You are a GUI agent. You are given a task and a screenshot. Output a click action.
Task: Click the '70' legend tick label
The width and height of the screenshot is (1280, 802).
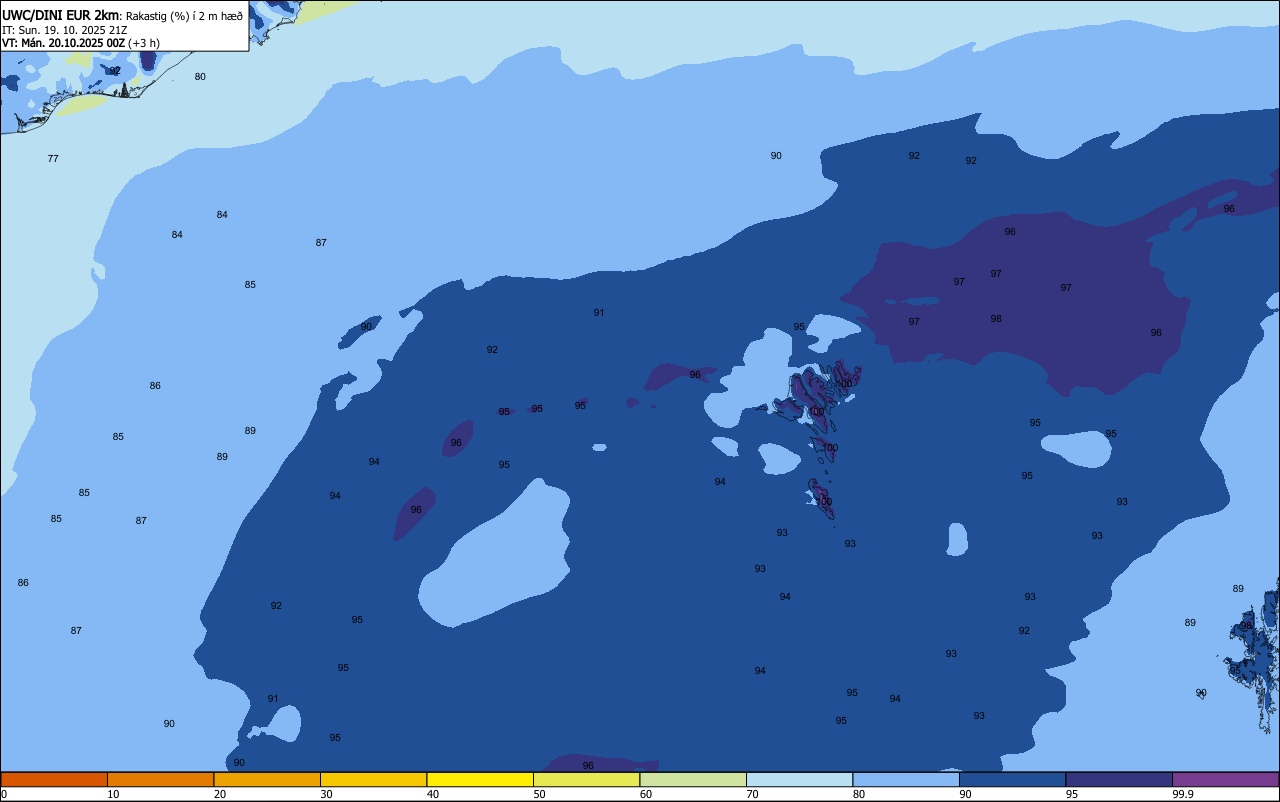click(x=752, y=794)
